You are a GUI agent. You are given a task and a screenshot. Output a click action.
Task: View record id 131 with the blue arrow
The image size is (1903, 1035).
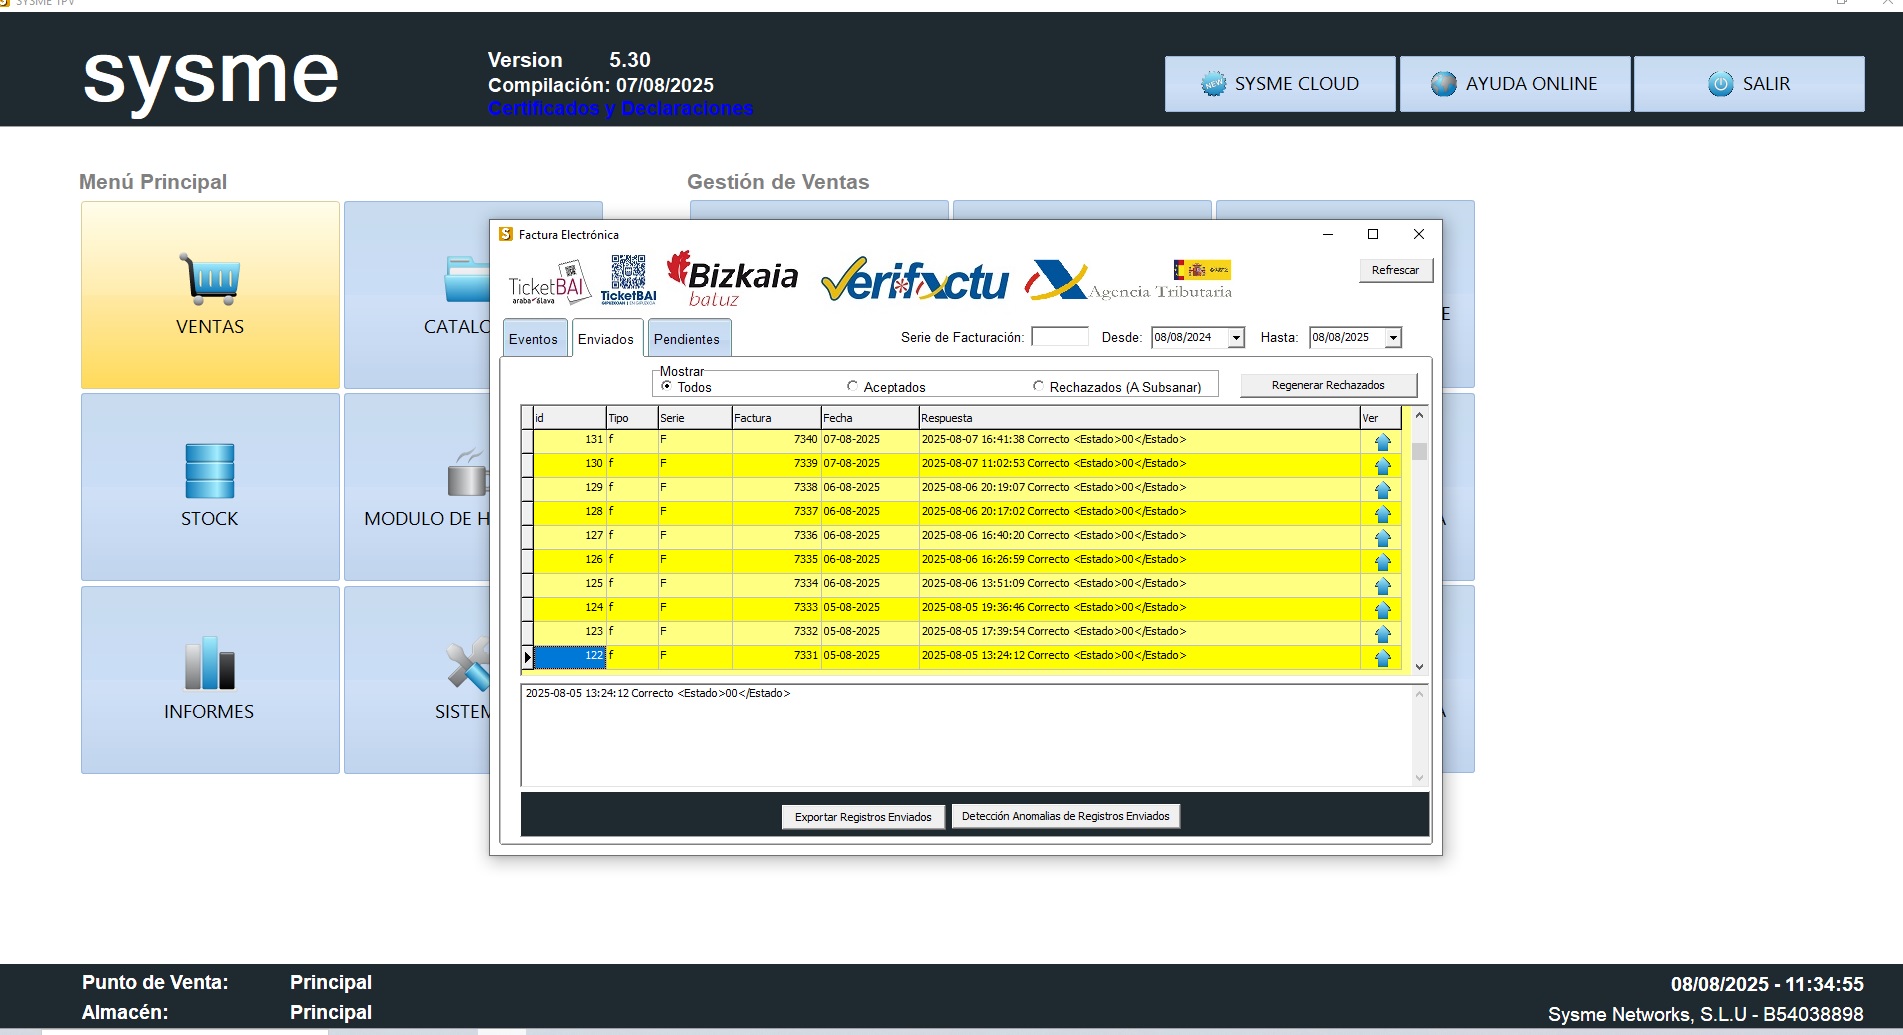(x=1382, y=441)
